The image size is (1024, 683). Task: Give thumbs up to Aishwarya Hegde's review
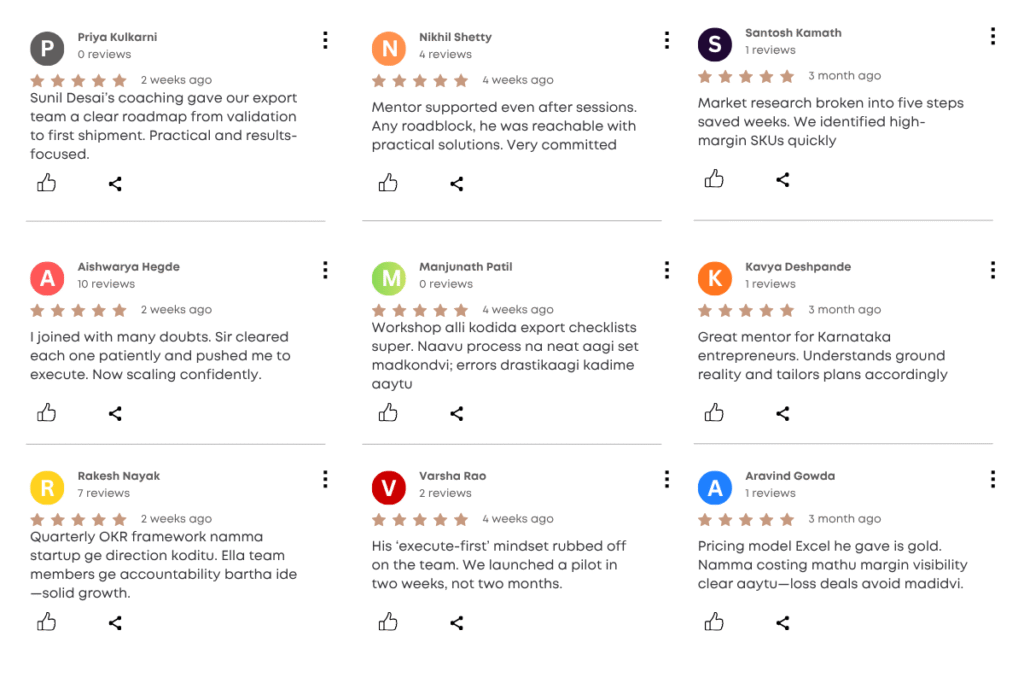tap(46, 413)
